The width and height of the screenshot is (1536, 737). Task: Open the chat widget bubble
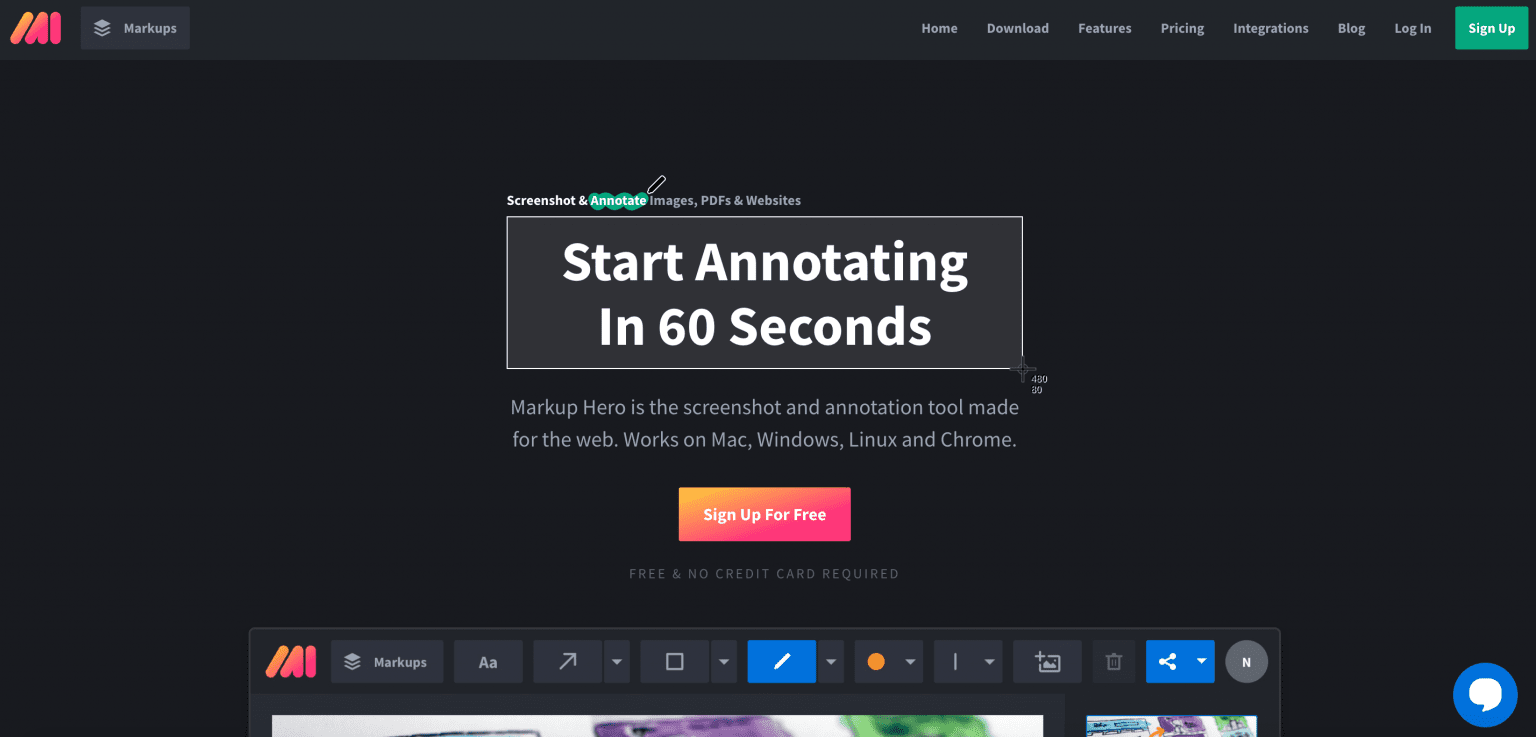[x=1485, y=694]
